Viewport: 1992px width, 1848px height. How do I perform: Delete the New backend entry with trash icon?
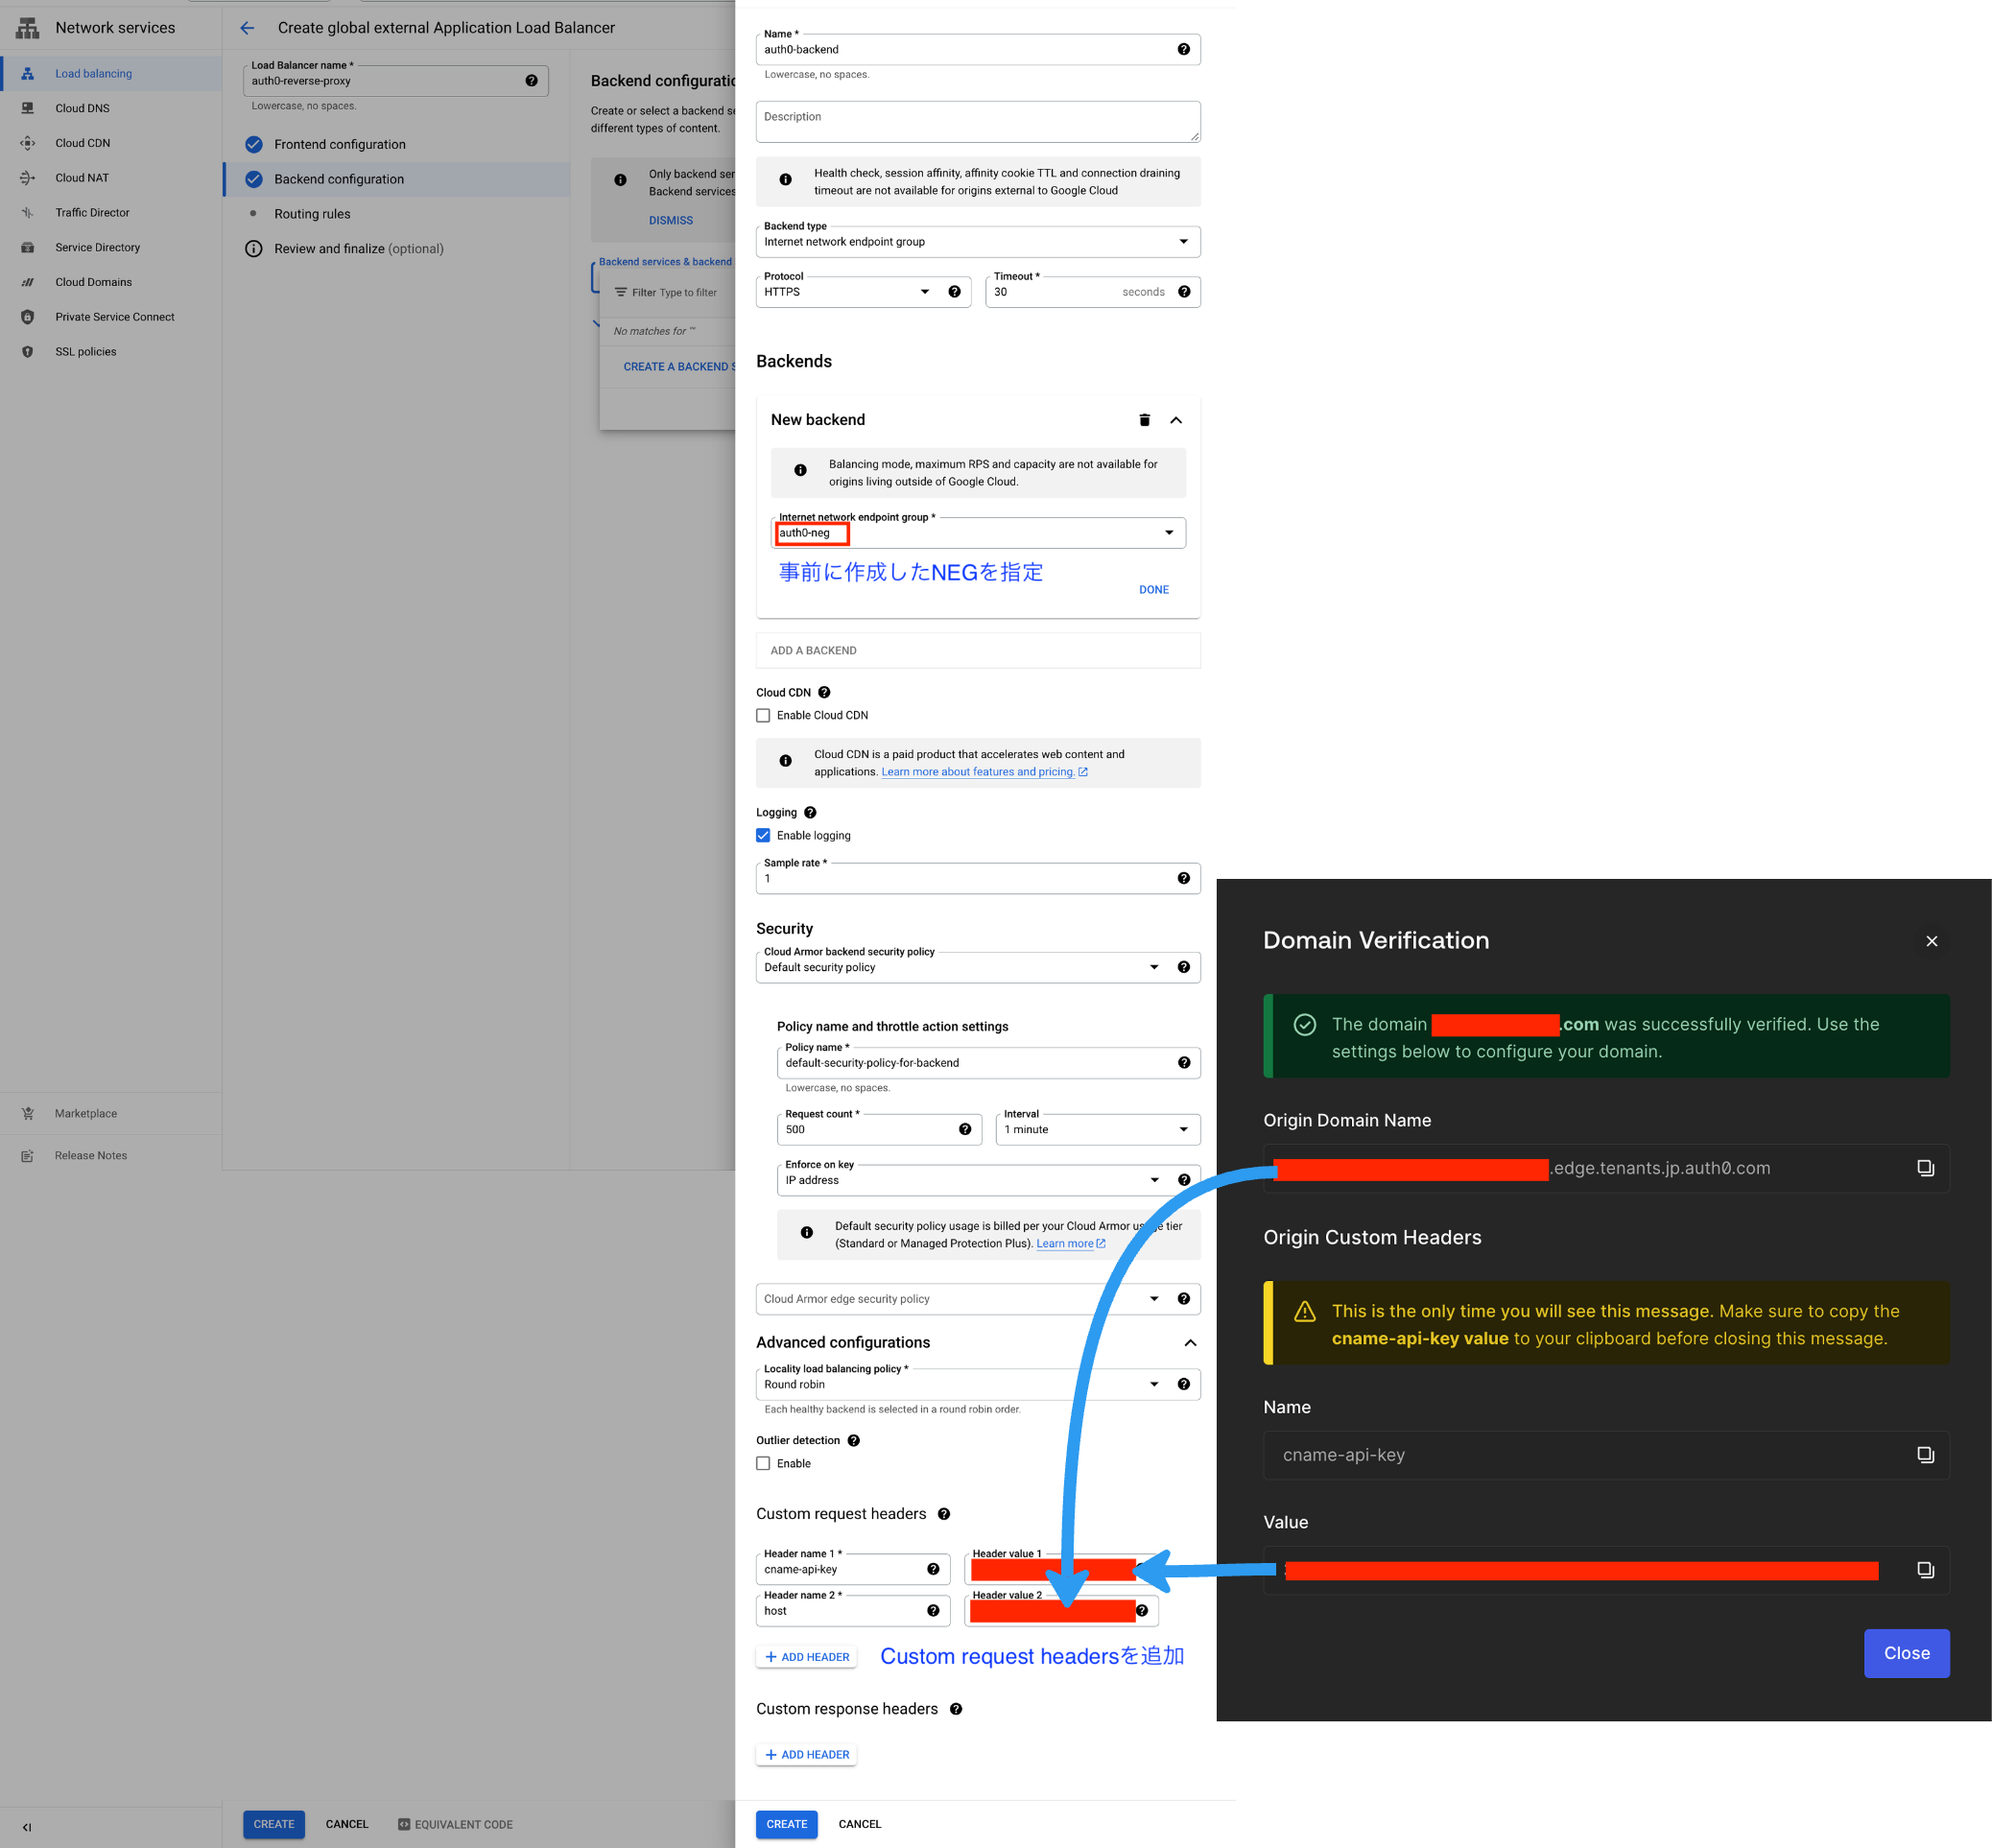click(x=1144, y=420)
